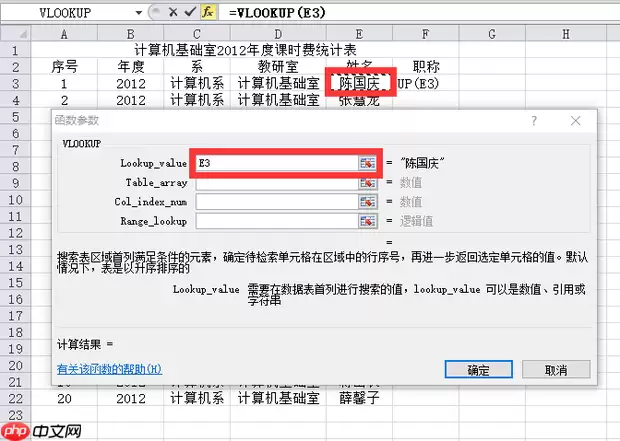The height and width of the screenshot is (441, 620).
Task: Click header cell 年度
Action: click(130, 67)
